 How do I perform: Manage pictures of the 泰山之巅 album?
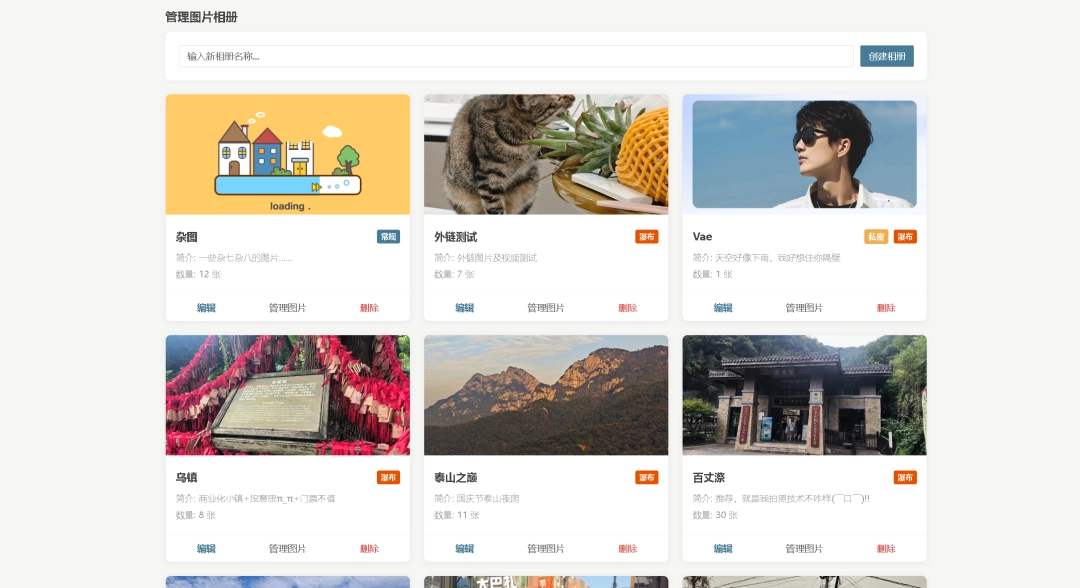[546, 549]
